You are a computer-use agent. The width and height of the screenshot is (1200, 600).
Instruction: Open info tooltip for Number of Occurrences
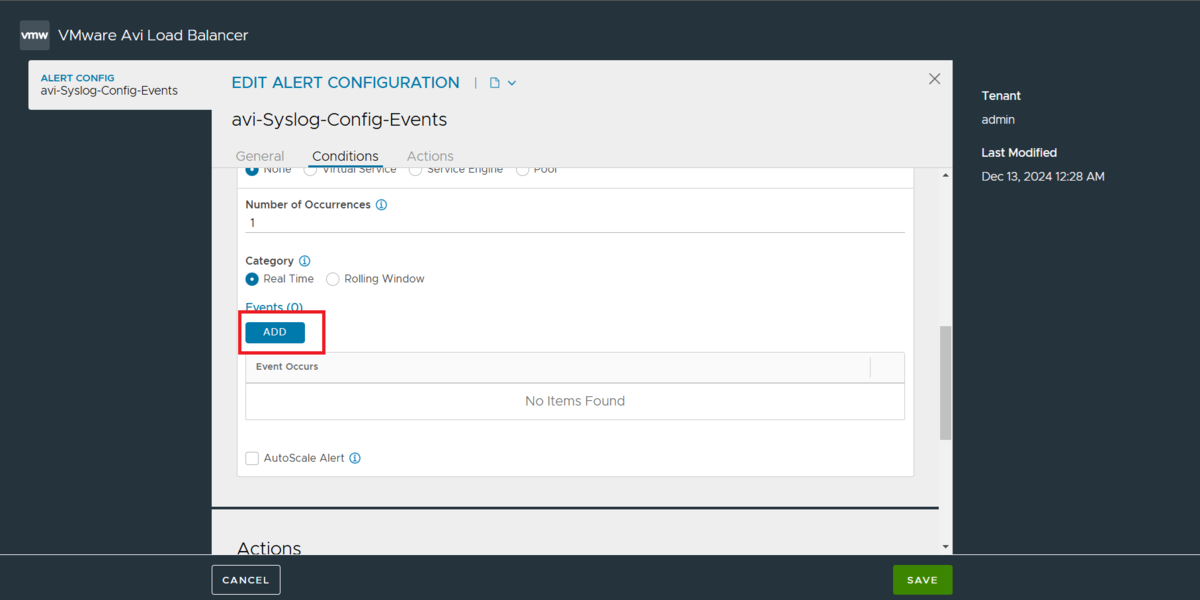click(381, 205)
